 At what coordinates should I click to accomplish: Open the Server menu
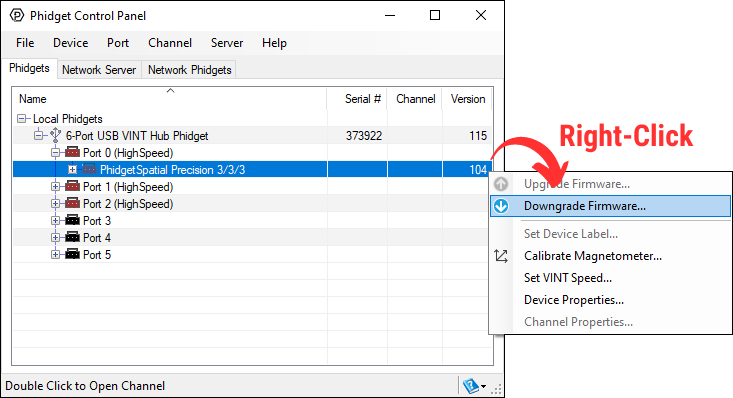tap(227, 43)
